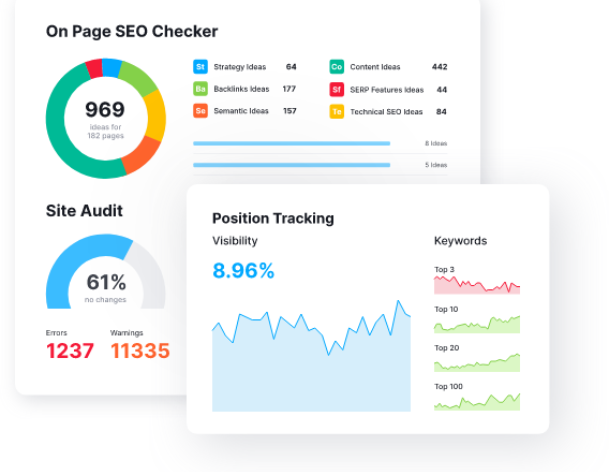Open the Position Tracking heading
Screen dimensions: 609x472
click(x=273, y=218)
